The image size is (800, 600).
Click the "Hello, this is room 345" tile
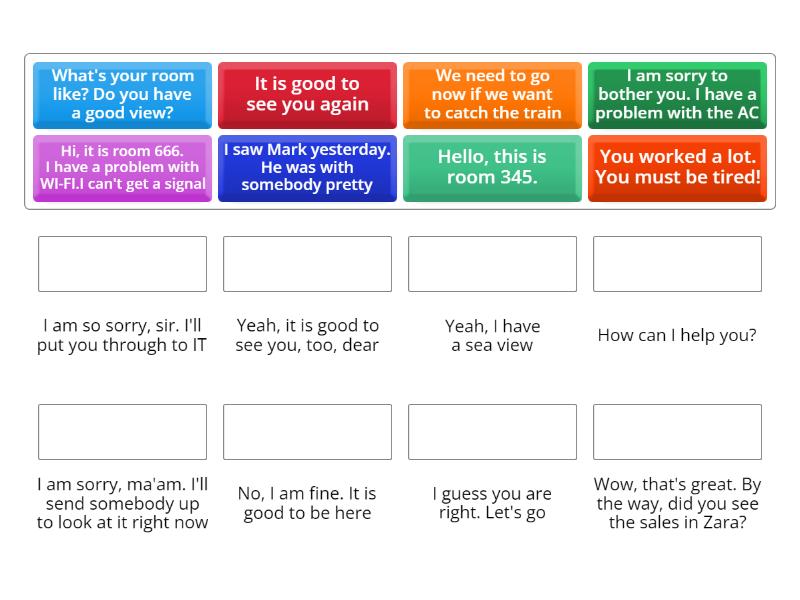tap(492, 168)
